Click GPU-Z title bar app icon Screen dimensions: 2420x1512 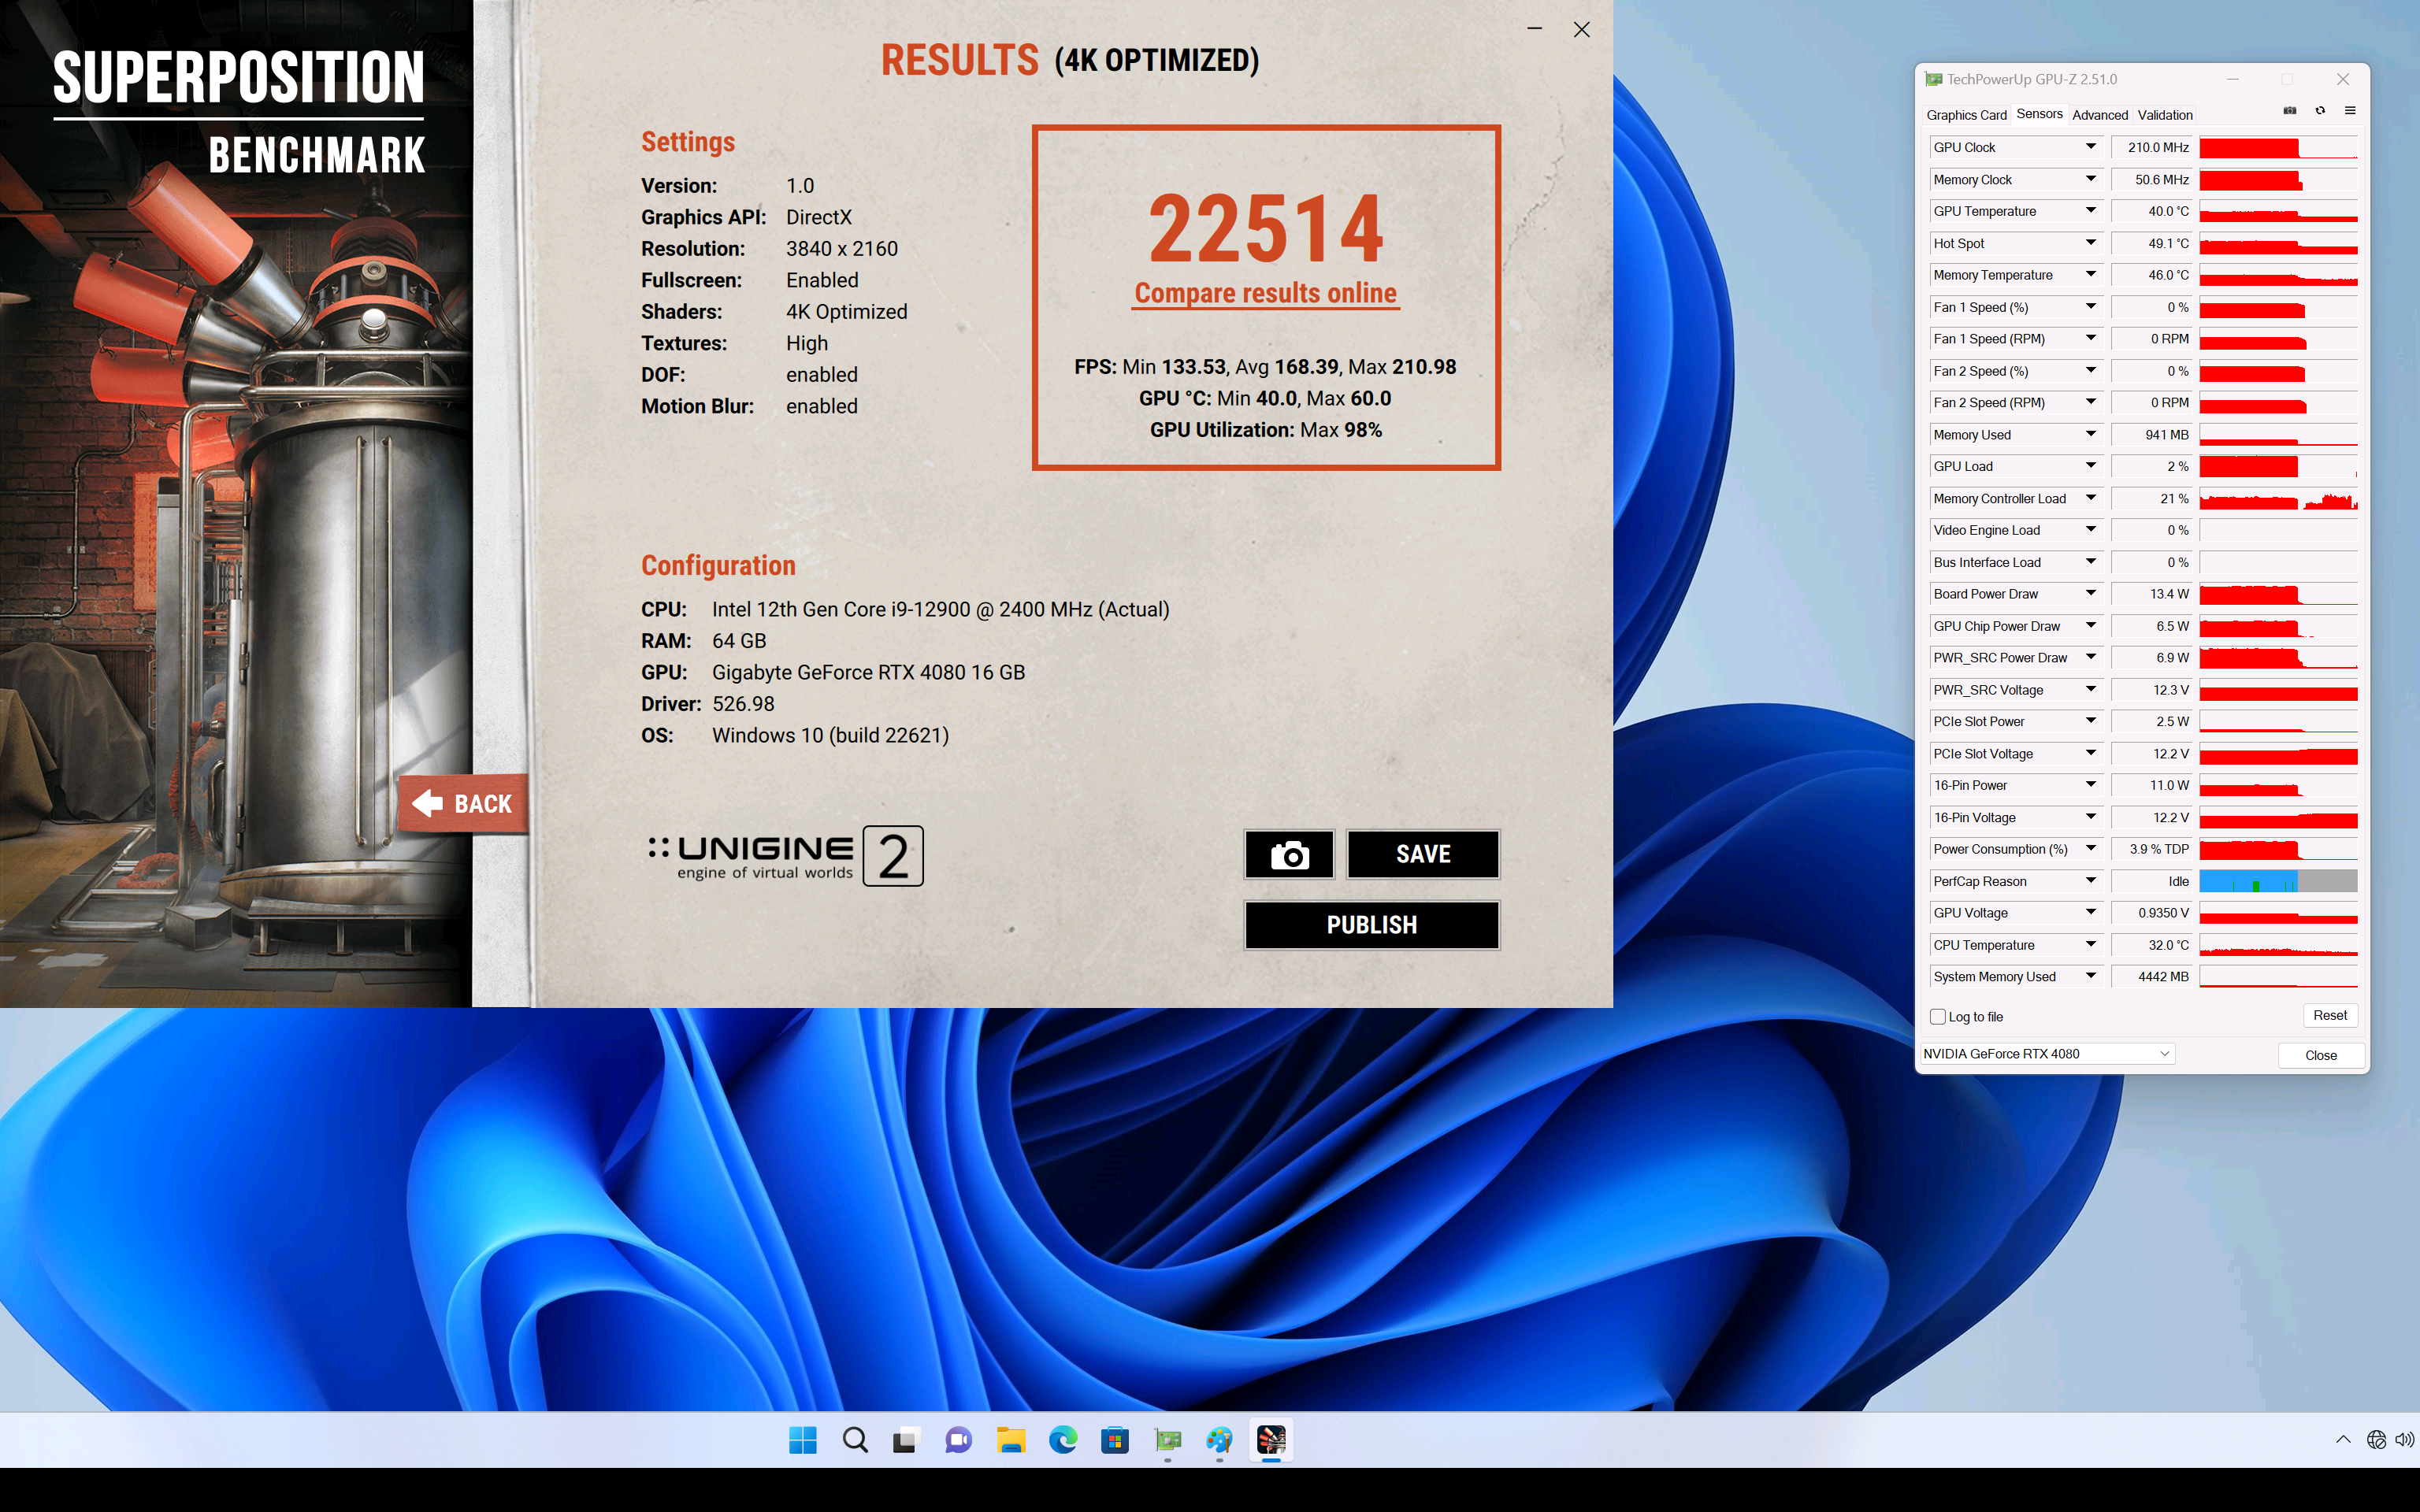[x=1934, y=79]
